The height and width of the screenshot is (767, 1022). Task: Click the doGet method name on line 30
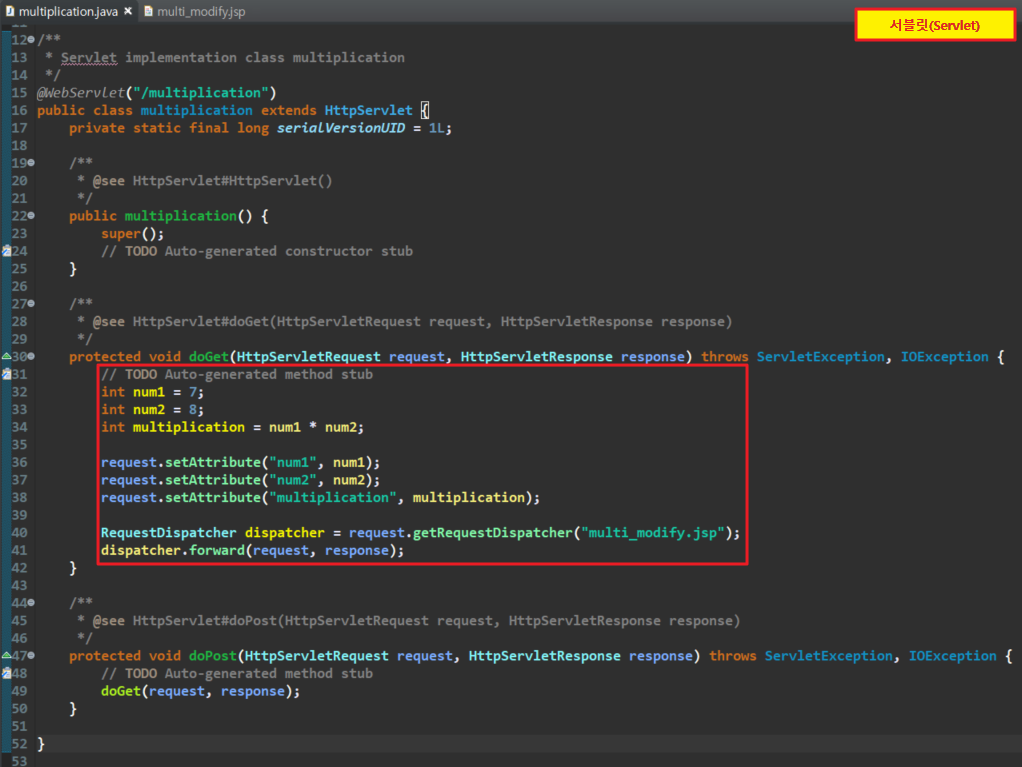[x=209, y=356]
